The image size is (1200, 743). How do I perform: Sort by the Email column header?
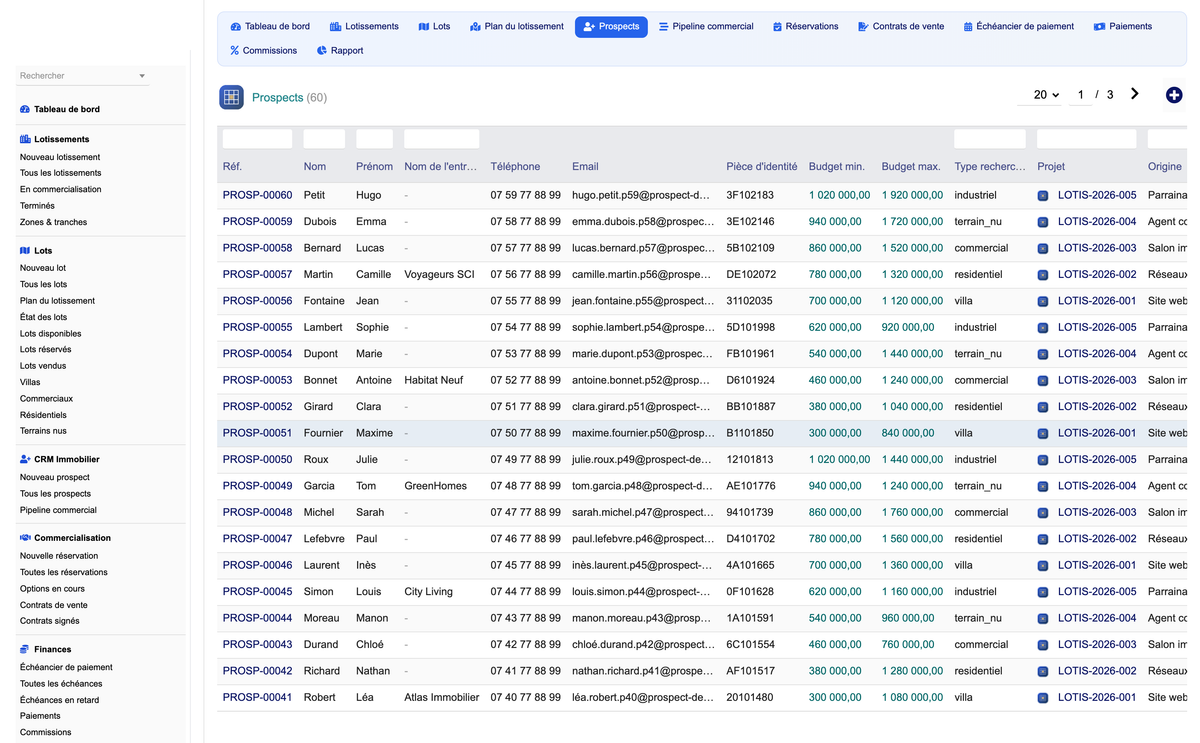click(x=585, y=167)
